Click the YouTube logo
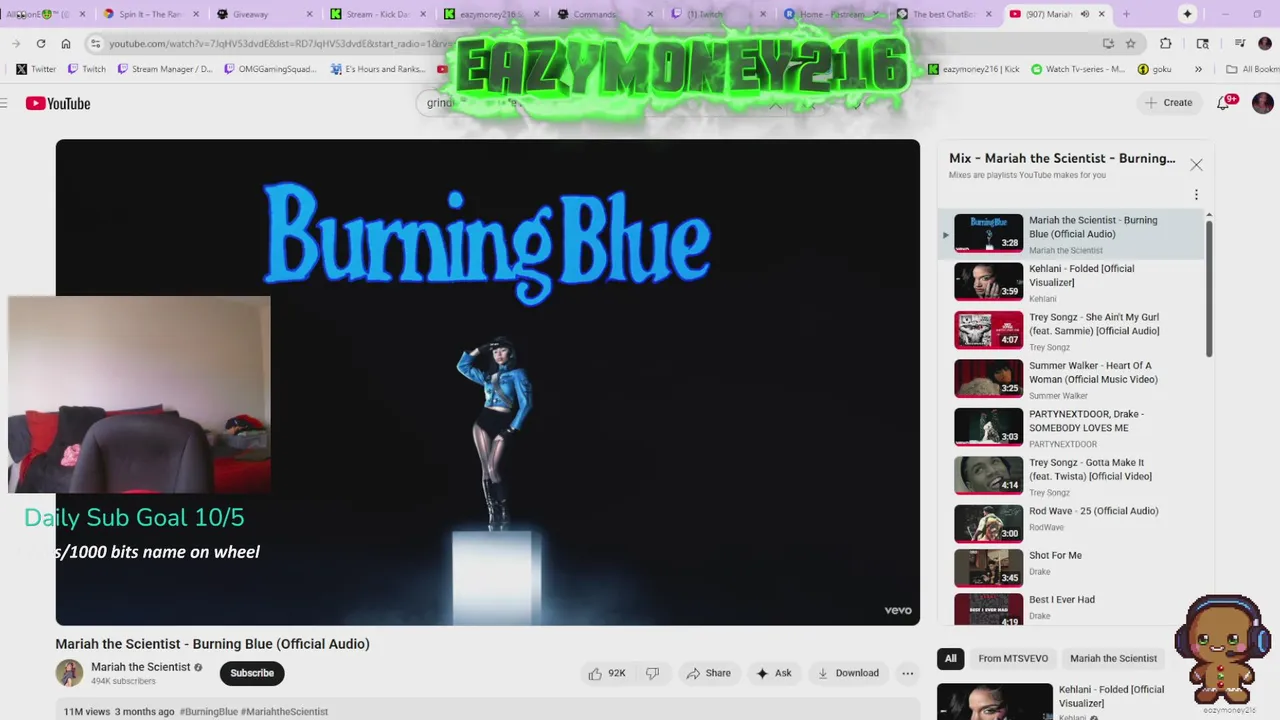 click(58, 103)
